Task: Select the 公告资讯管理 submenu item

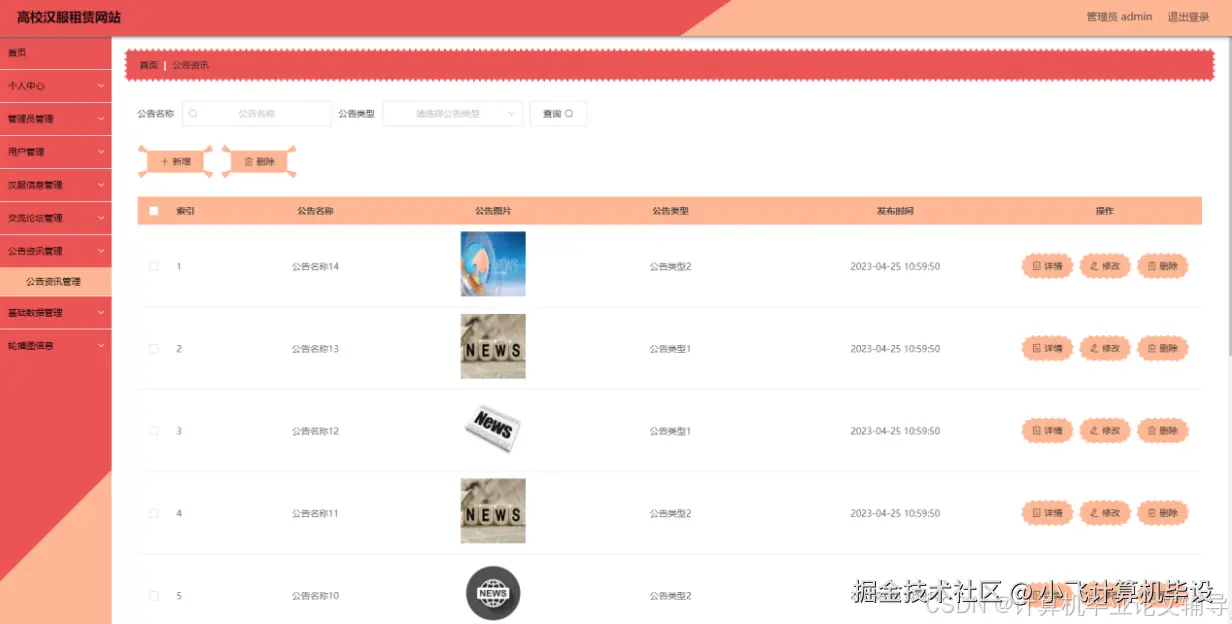Action: [56, 282]
